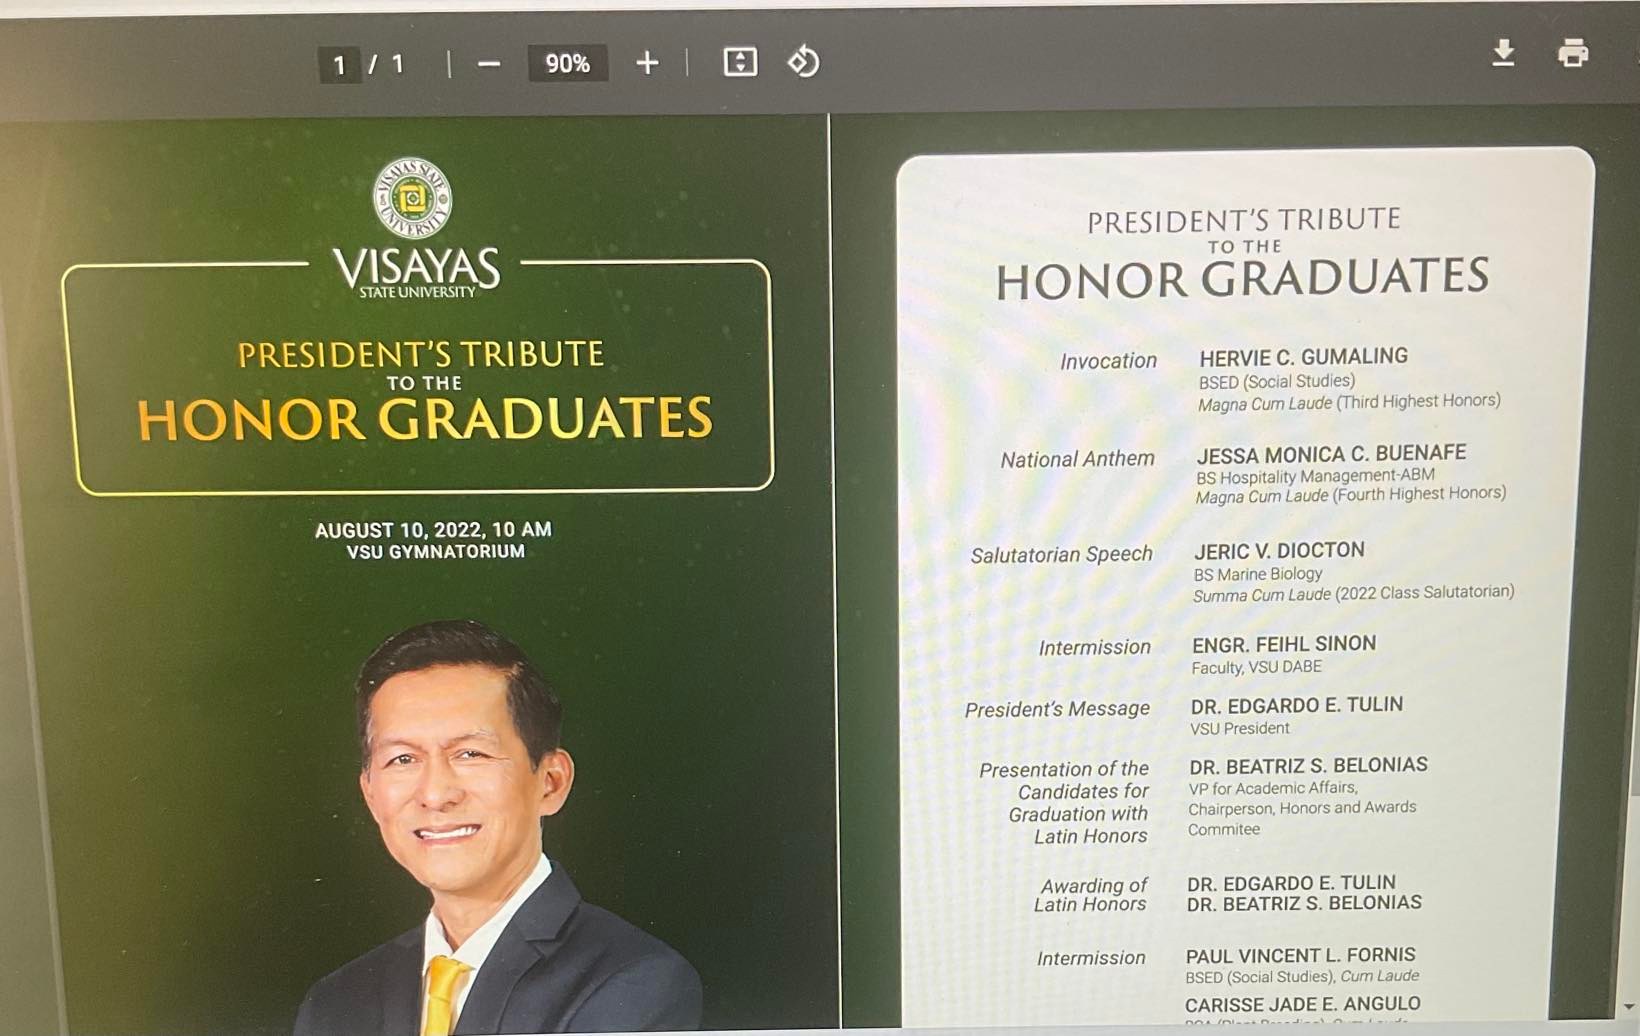Image resolution: width=1640 pixels, height=1036 pixels.
Task: Click the Visayas State University seal logo
Action: 412,198
